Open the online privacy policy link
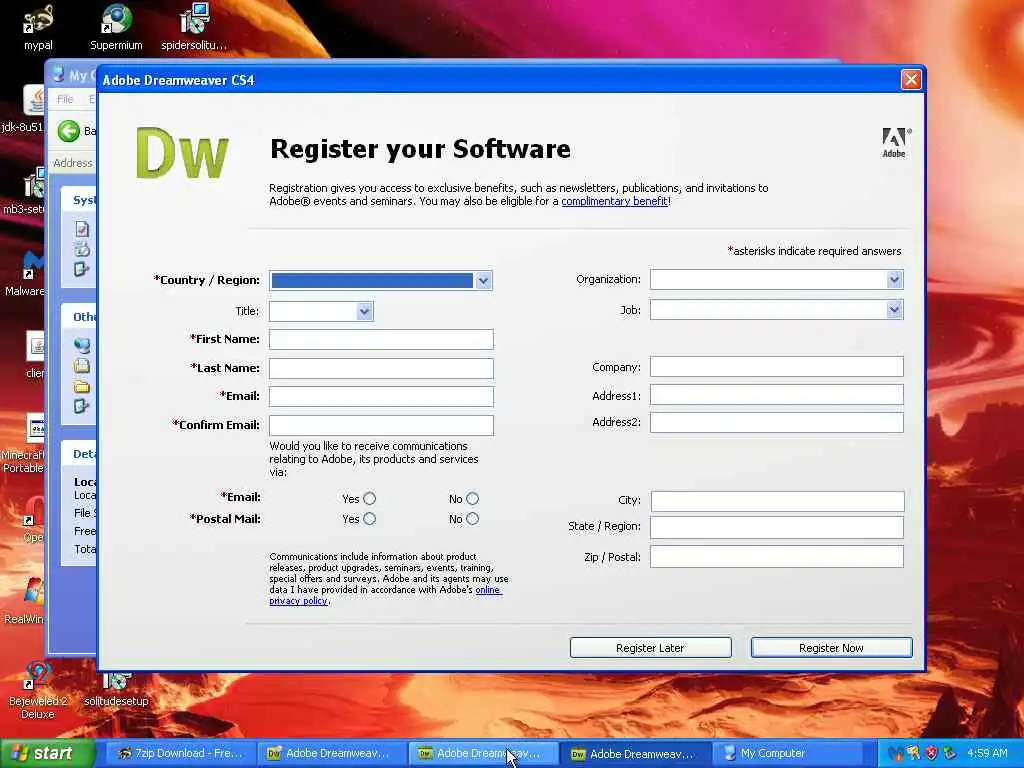The width and height of the screenshot is (1024, 768). point(385,595)
